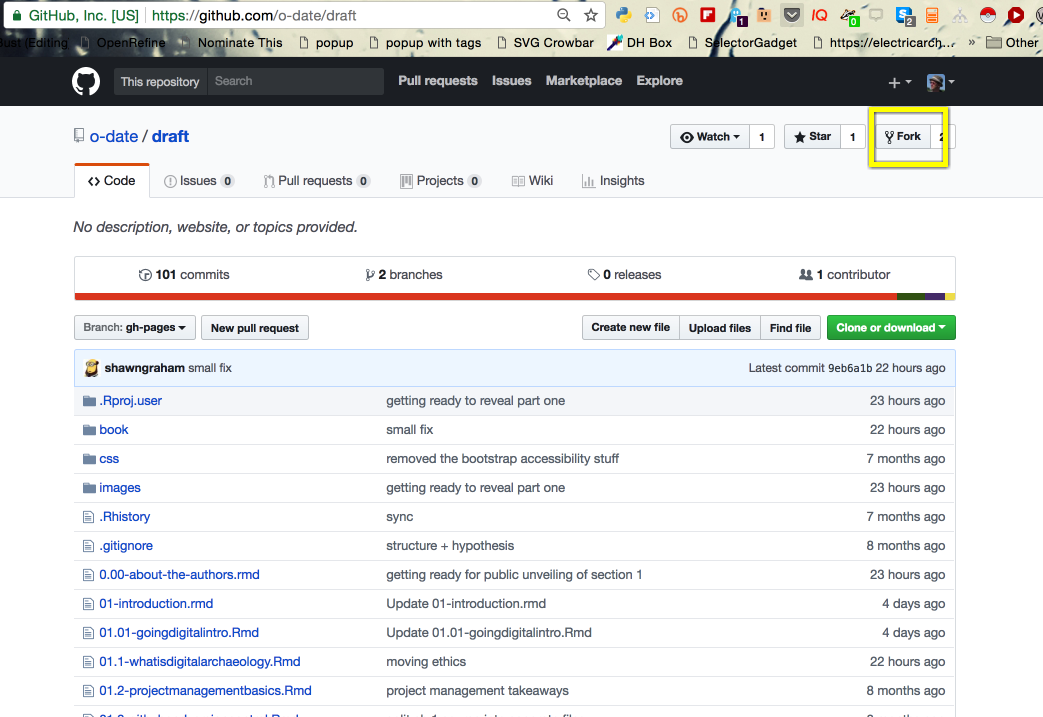Click the draft repository name link

point(170,136)
